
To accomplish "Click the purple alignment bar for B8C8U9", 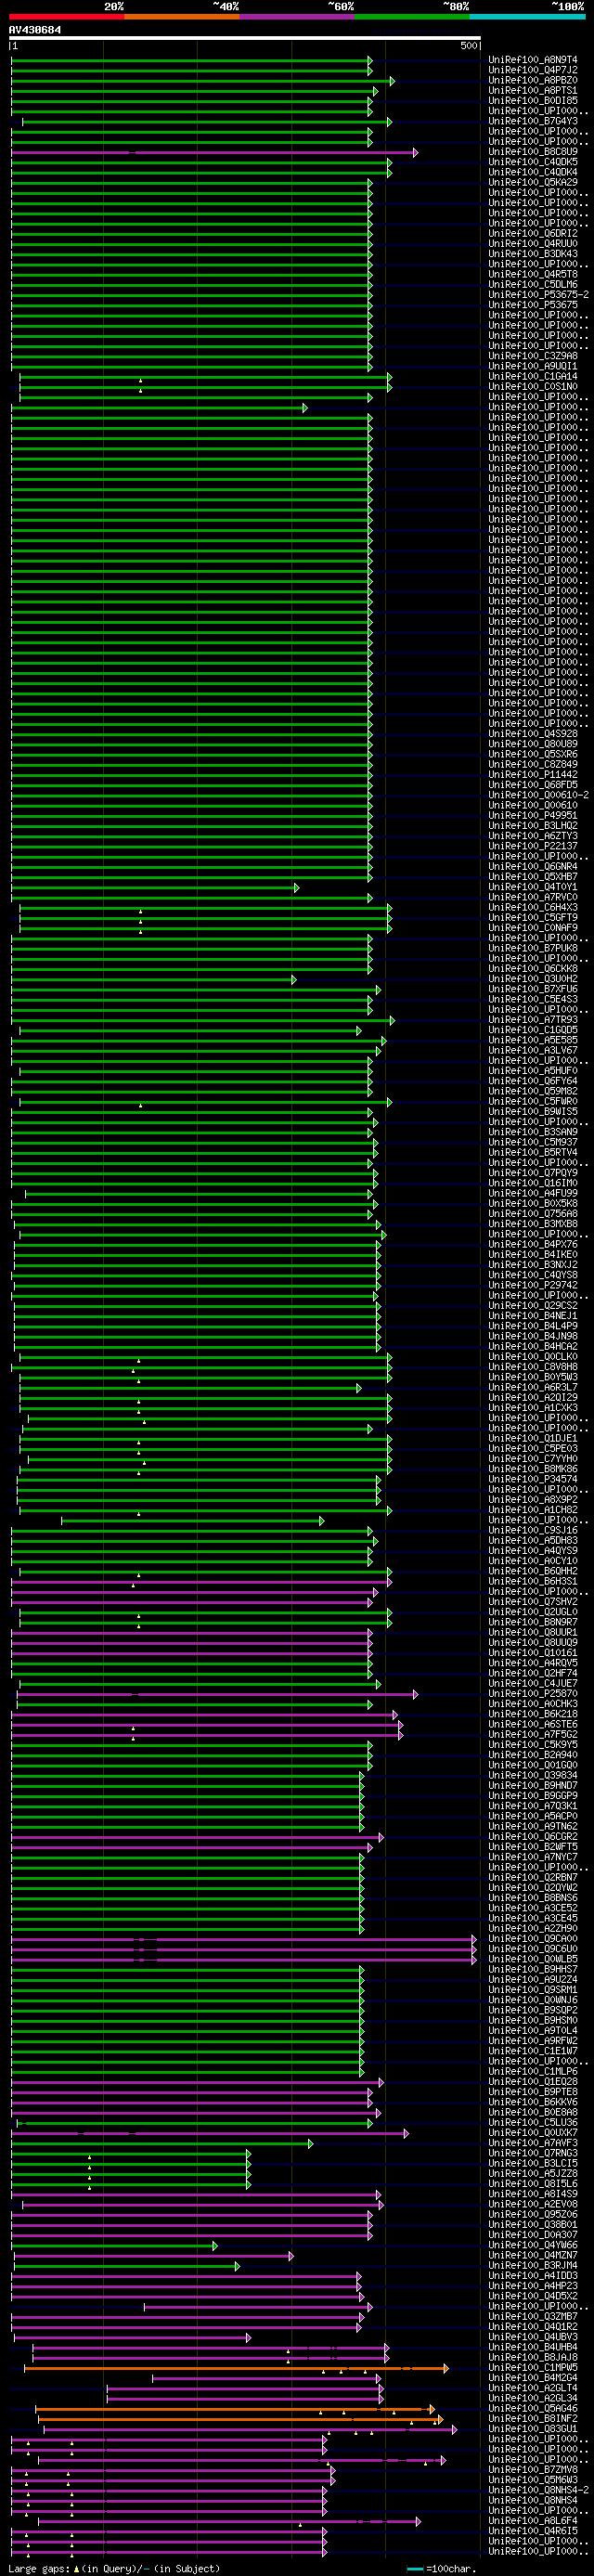I will tap(214, 152).
